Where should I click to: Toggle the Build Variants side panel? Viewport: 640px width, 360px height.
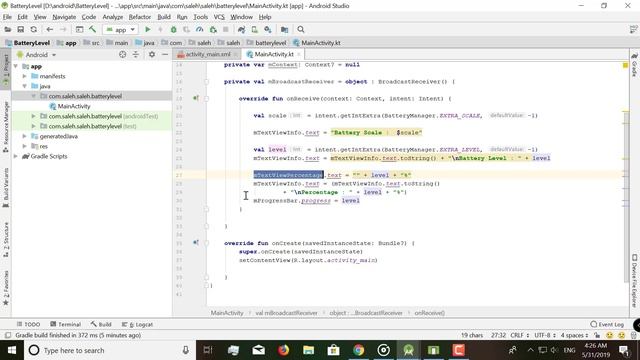(6, 187)
